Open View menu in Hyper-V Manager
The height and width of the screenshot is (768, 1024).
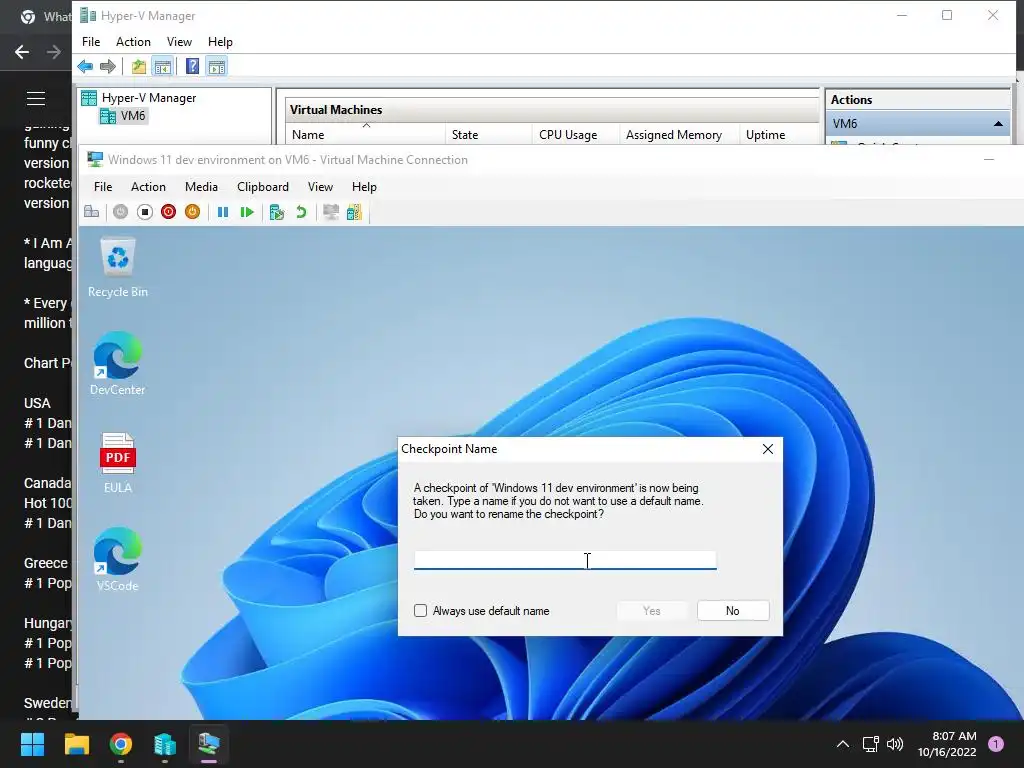[179, 42]
